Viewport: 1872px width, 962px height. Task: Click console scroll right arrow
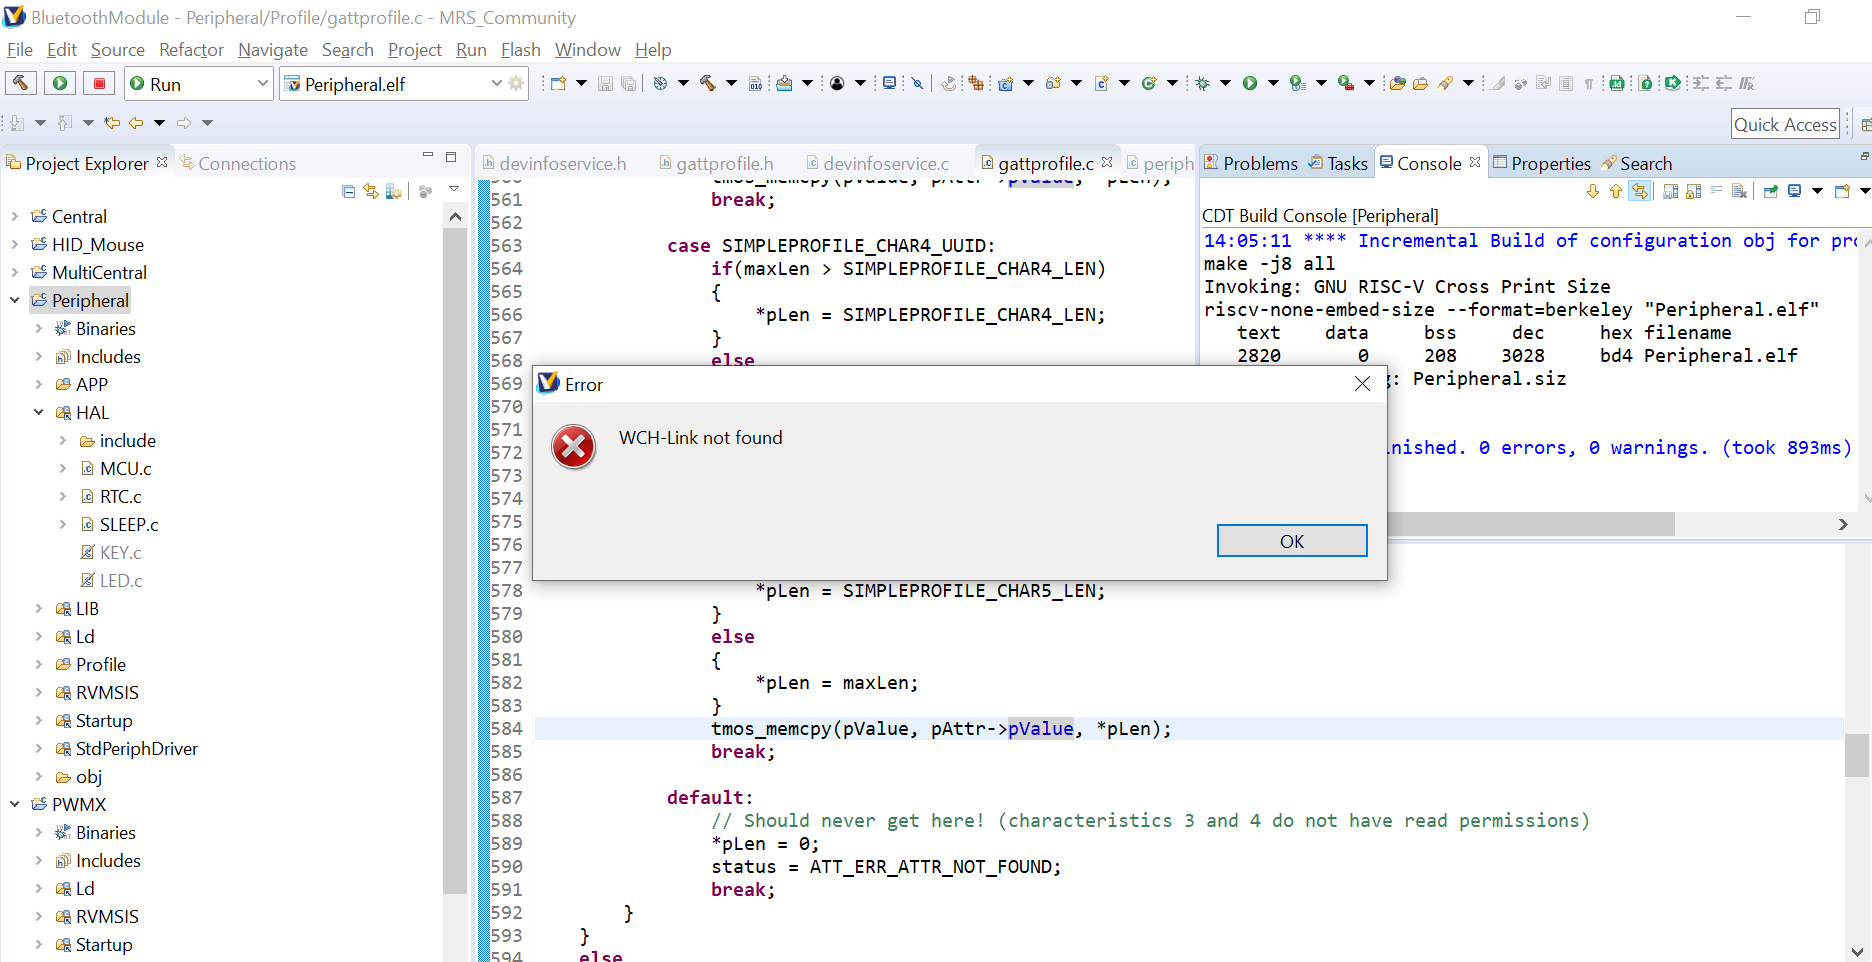[1843, 524]
